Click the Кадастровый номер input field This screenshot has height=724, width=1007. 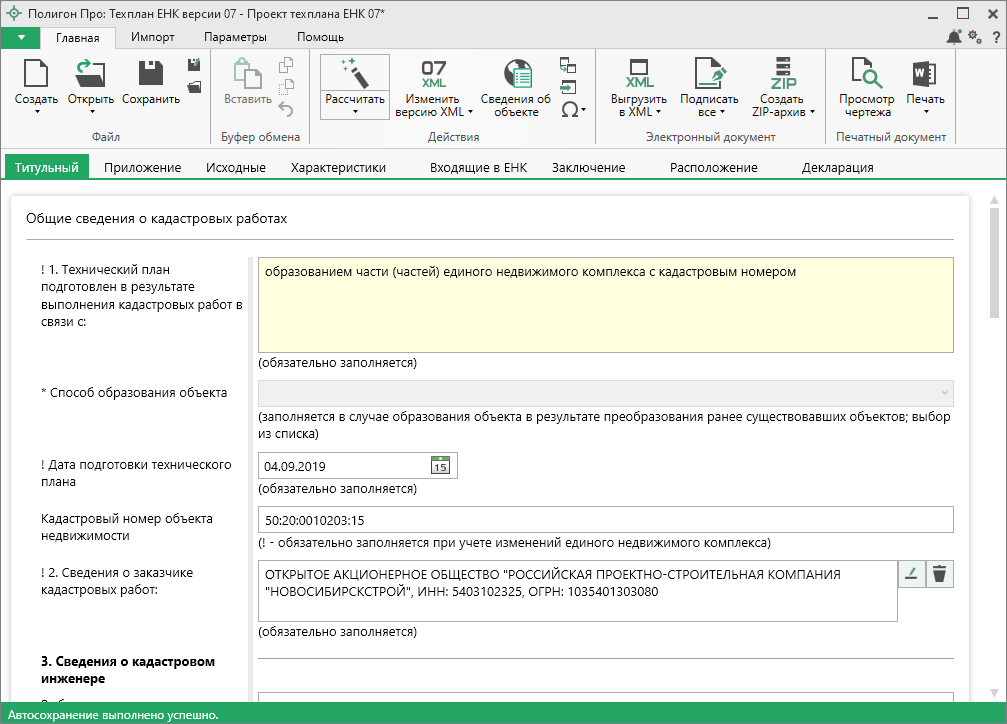coord(605,520)
